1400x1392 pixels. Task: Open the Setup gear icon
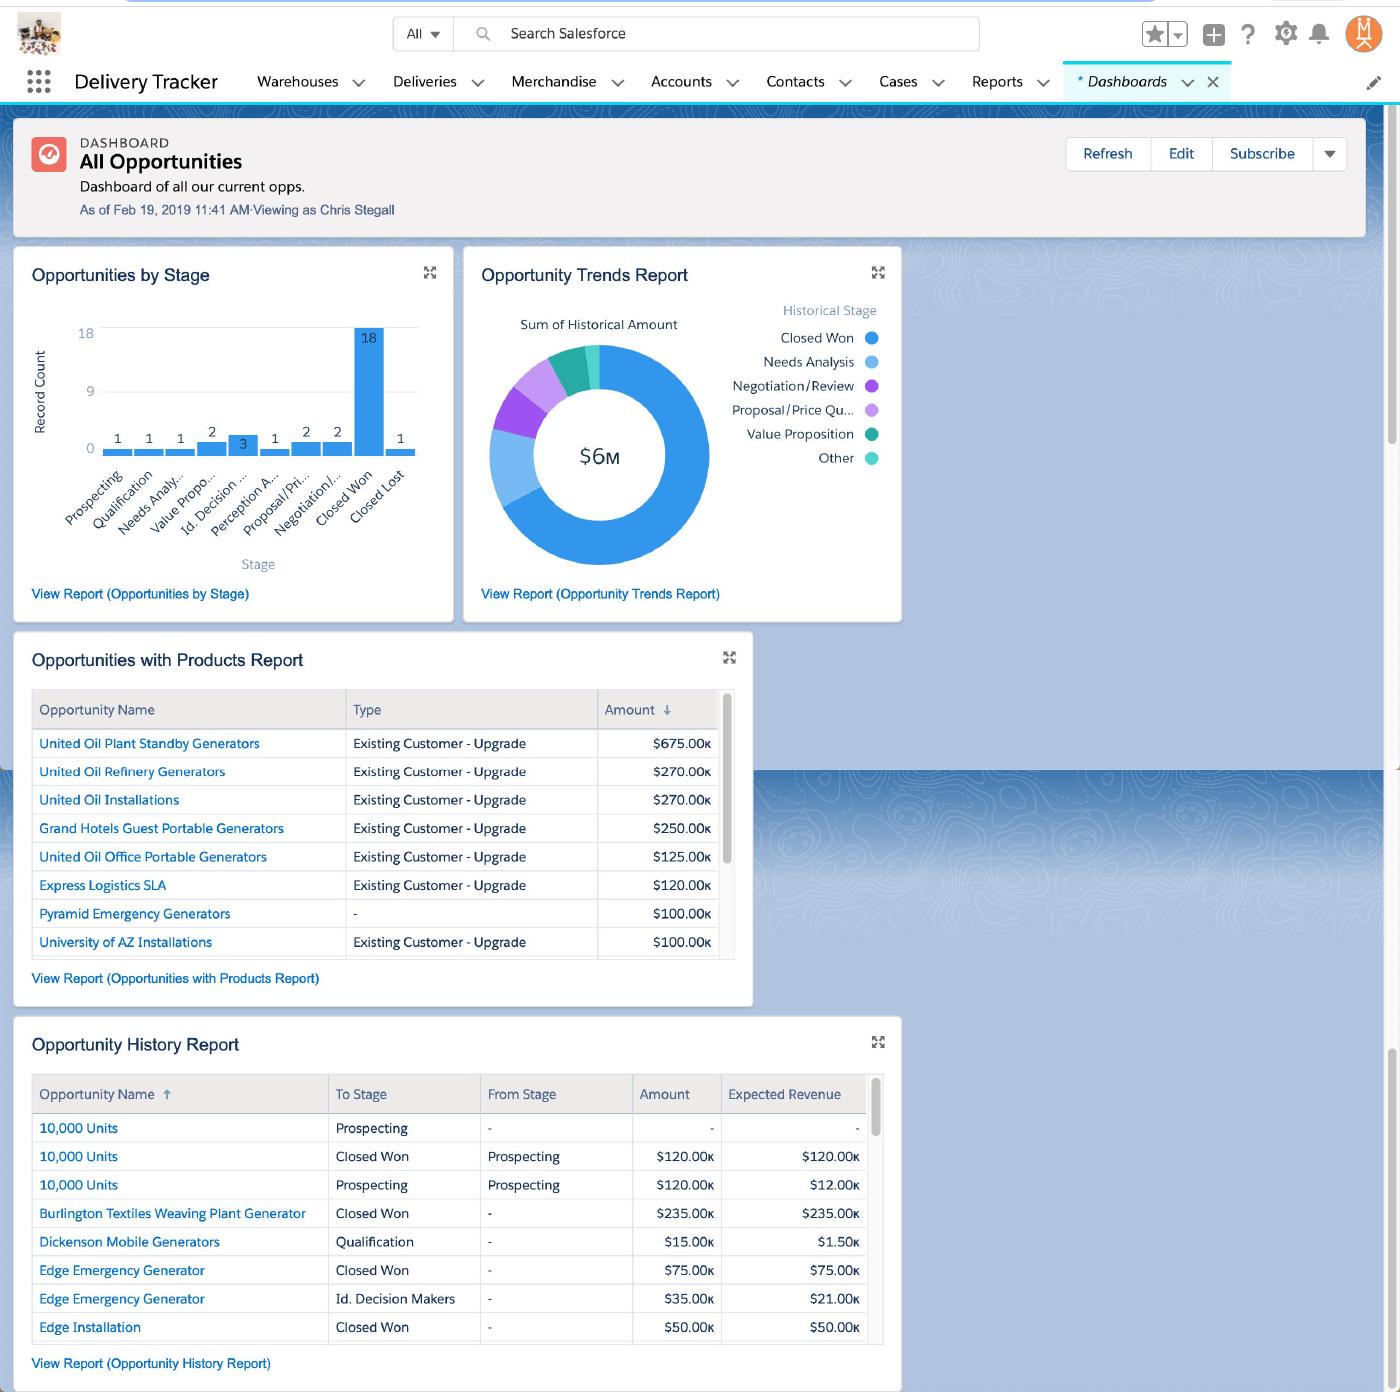click(x=1285, y=34)
